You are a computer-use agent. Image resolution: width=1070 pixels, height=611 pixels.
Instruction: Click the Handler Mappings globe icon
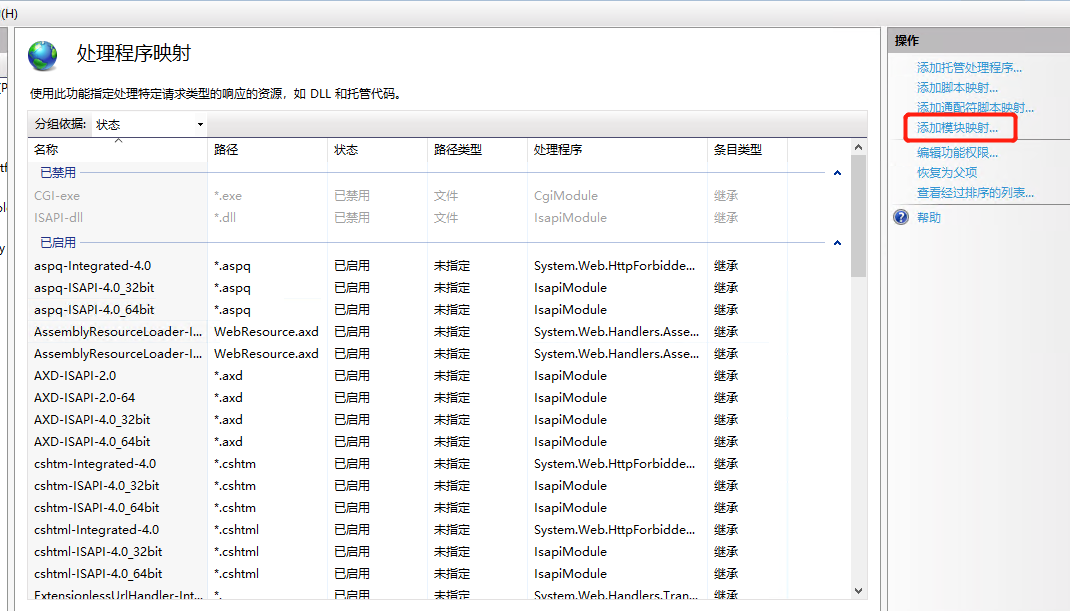43,56
